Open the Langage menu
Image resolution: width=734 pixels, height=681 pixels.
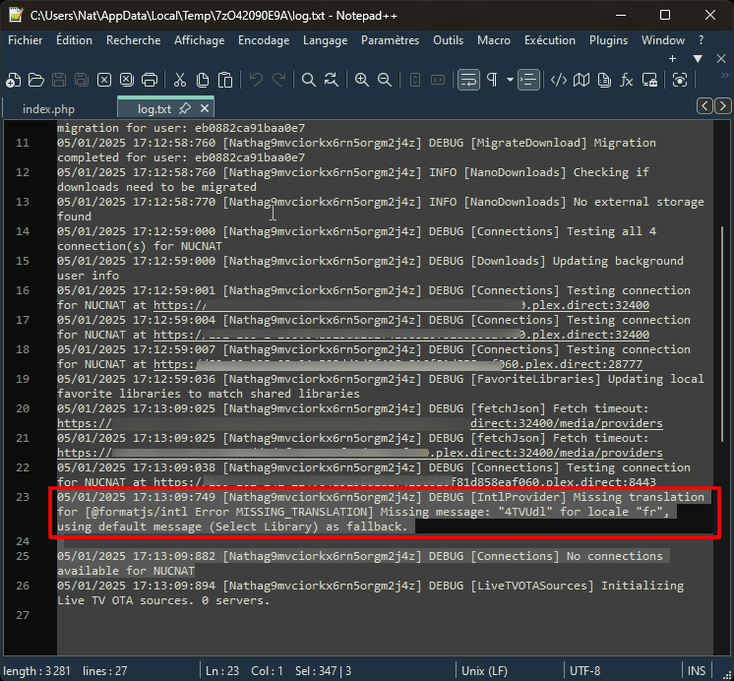pos(325,40)
